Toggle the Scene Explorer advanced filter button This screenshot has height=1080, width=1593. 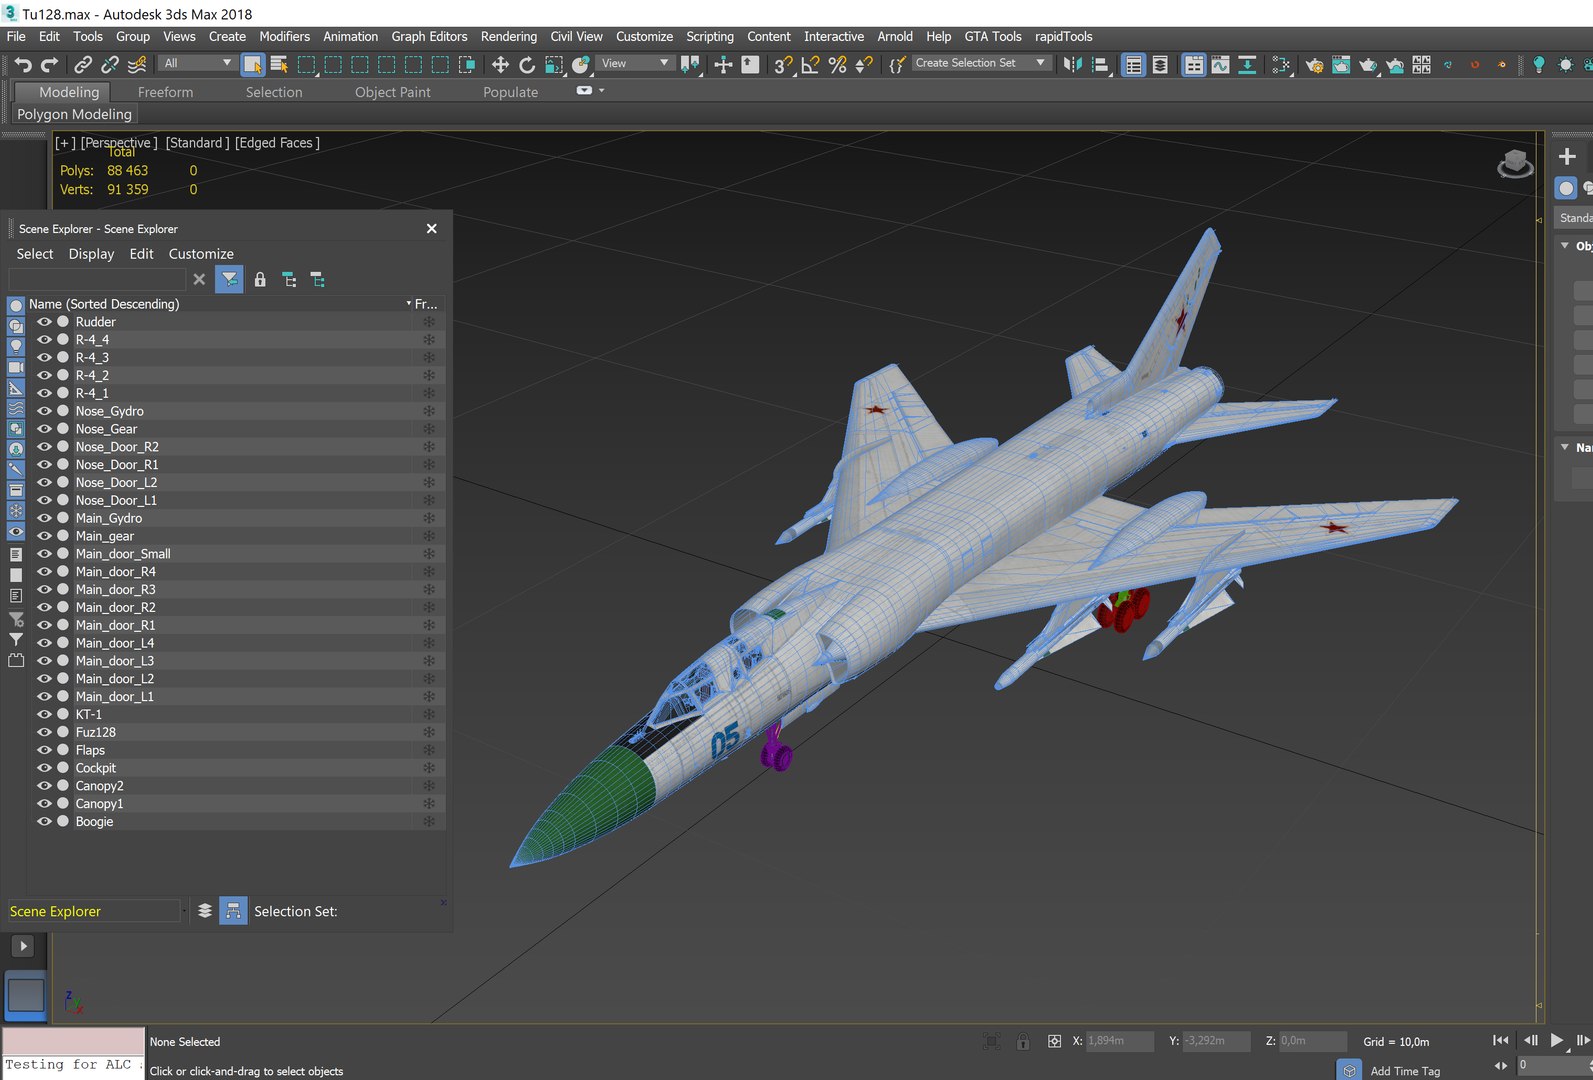[x=229, y=280]
